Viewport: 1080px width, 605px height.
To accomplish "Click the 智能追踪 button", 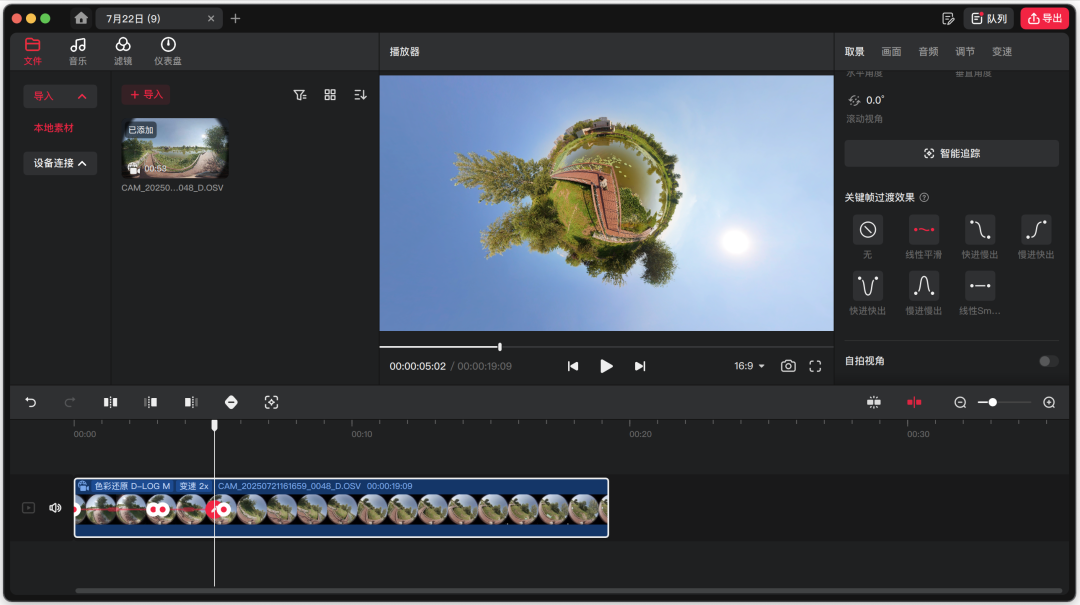I will (x=951, y=153).
